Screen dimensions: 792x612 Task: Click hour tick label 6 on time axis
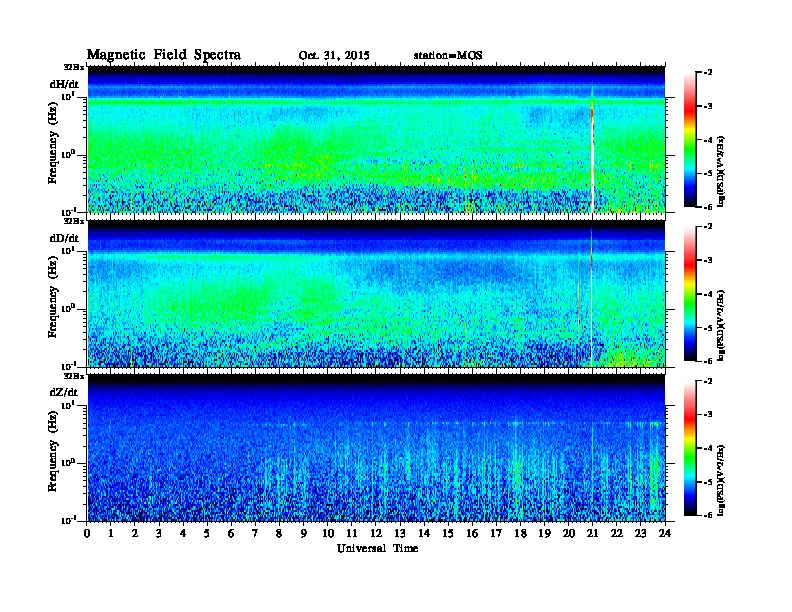pos(231,533)
